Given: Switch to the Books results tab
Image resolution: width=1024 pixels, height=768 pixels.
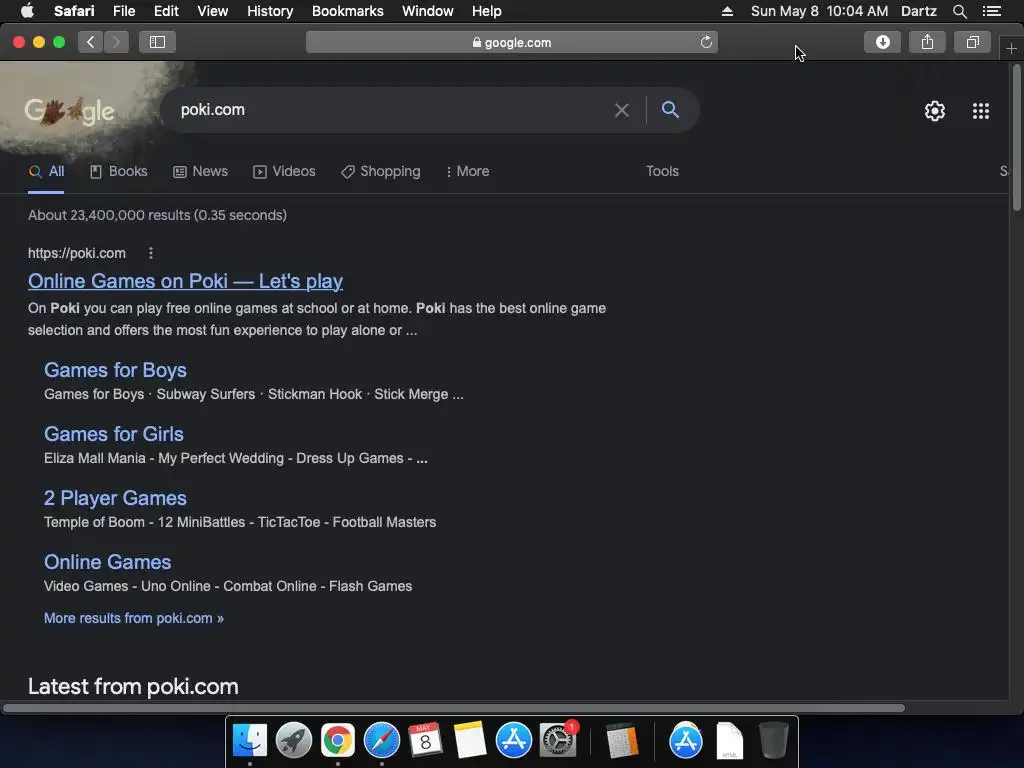Looking at the screenshot, I should coord(119,172).
